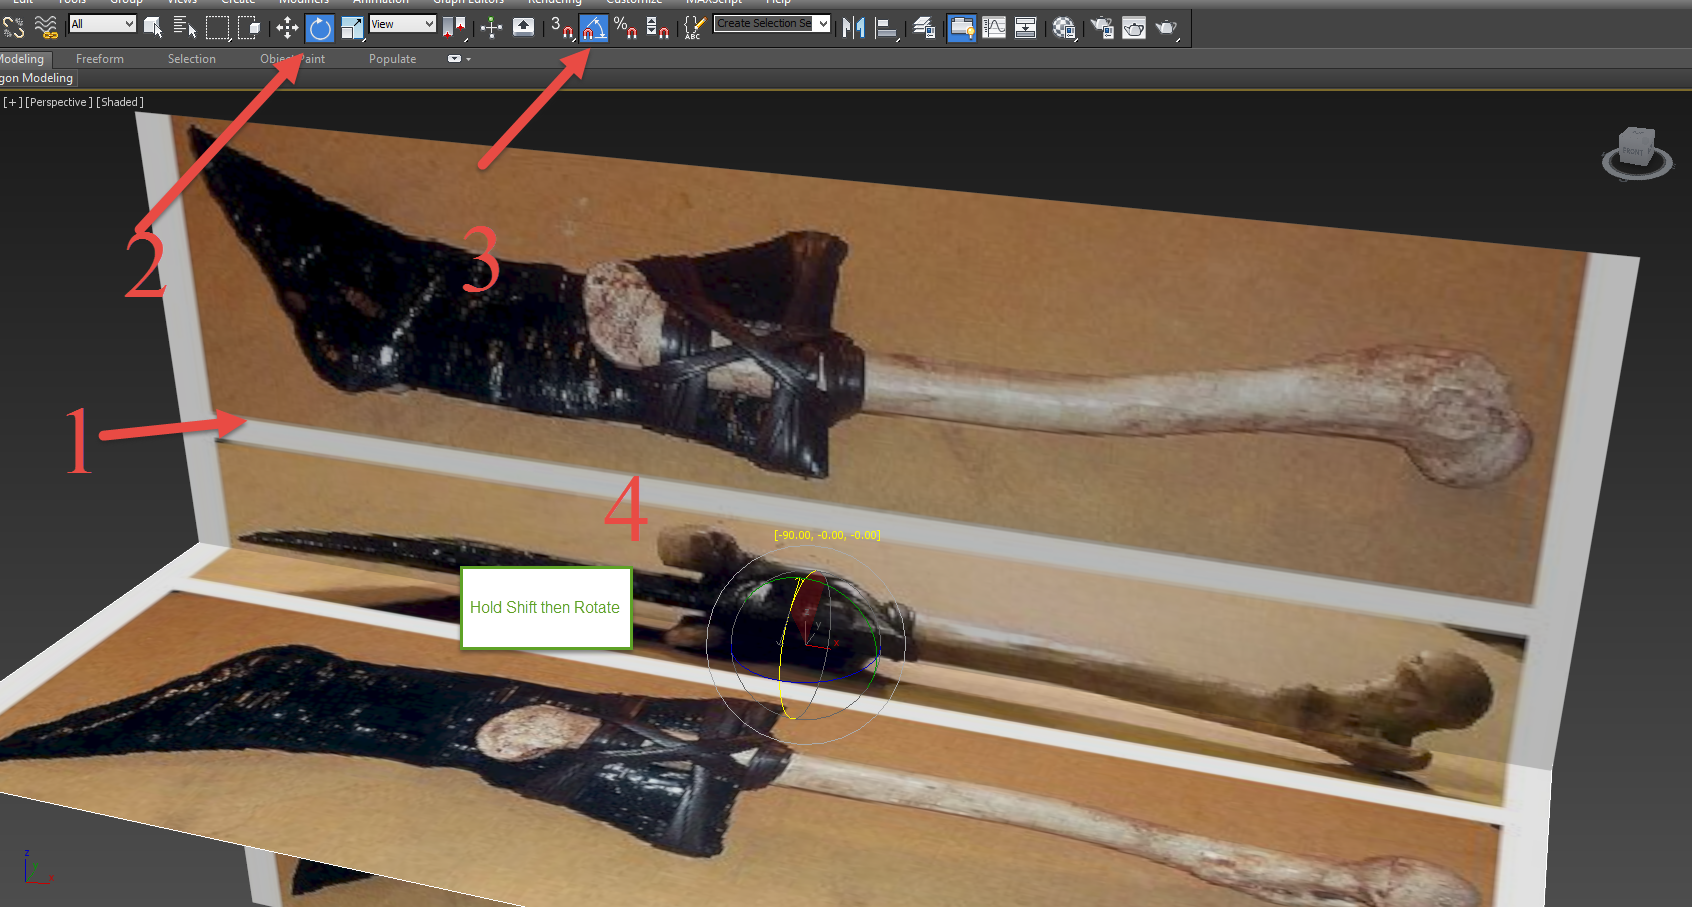Image resolution: width=1692 pixels, height=907 pixels.
Task: Activate the Select and Rotate tool
Action: 320,27
